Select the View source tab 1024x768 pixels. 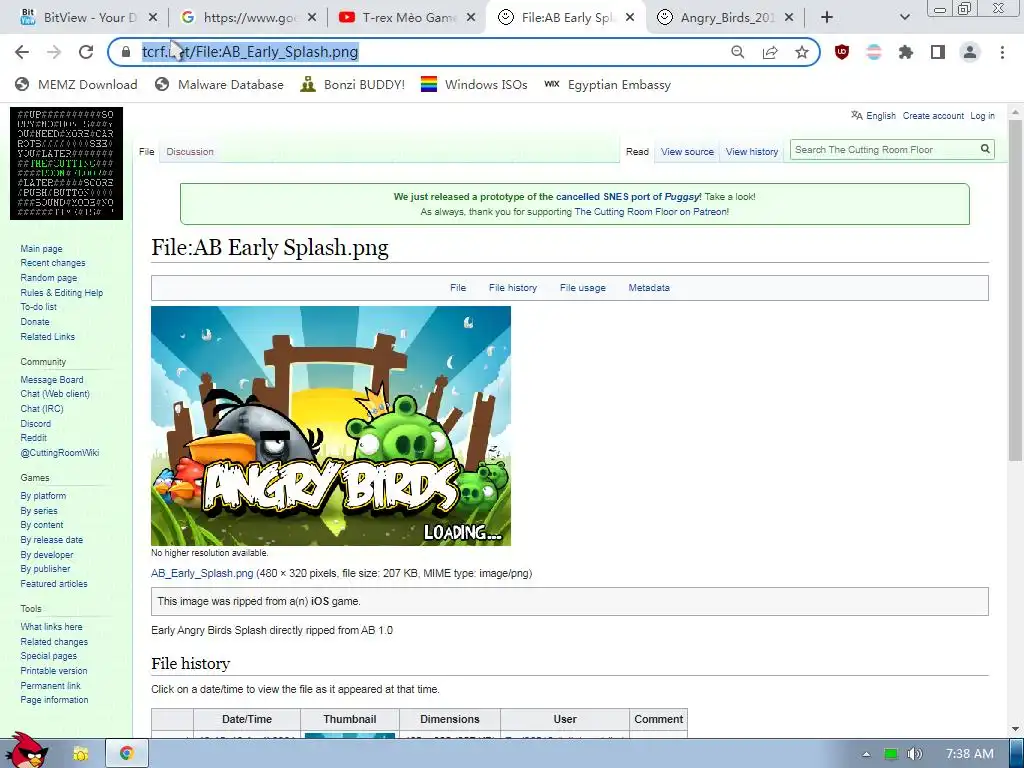687,152
